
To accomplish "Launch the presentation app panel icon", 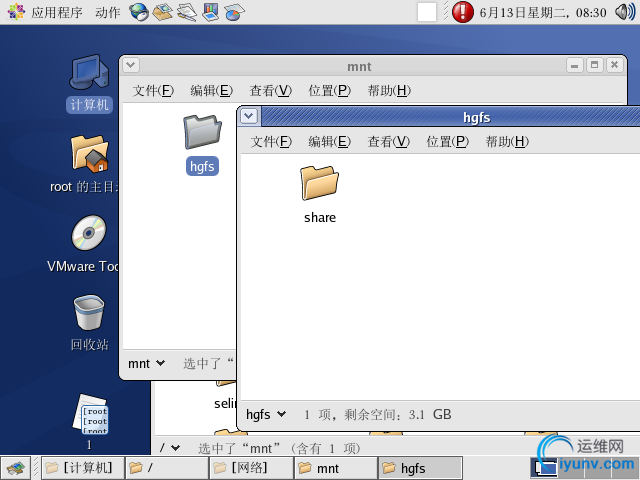I will (211, 12).
